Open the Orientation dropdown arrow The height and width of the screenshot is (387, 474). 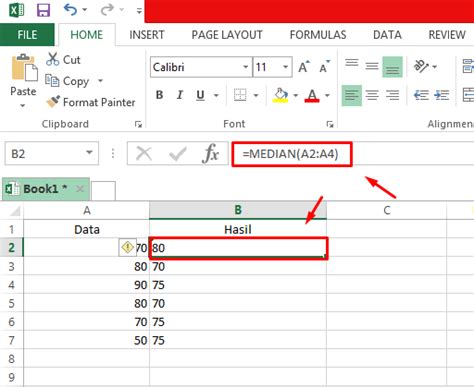(x=435, y=67)
